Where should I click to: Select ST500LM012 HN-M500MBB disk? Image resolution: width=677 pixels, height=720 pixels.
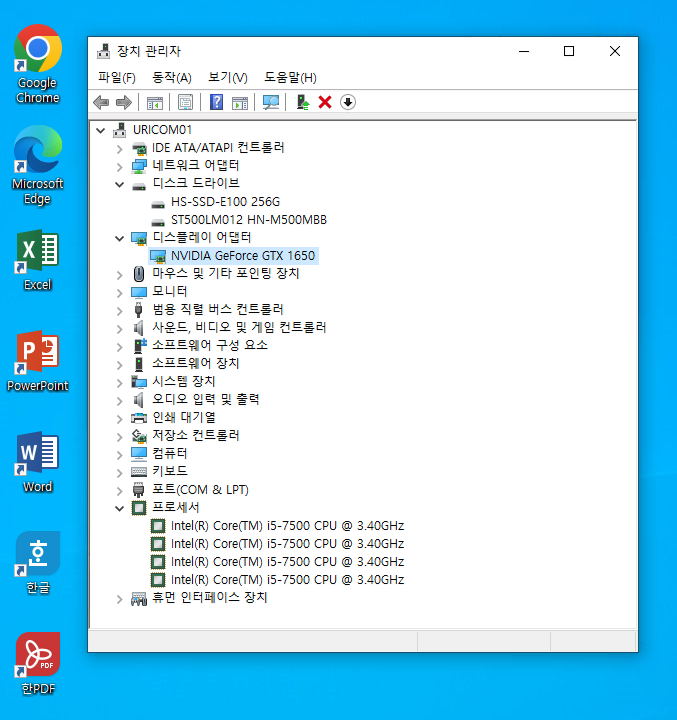[x=248, y=220]
